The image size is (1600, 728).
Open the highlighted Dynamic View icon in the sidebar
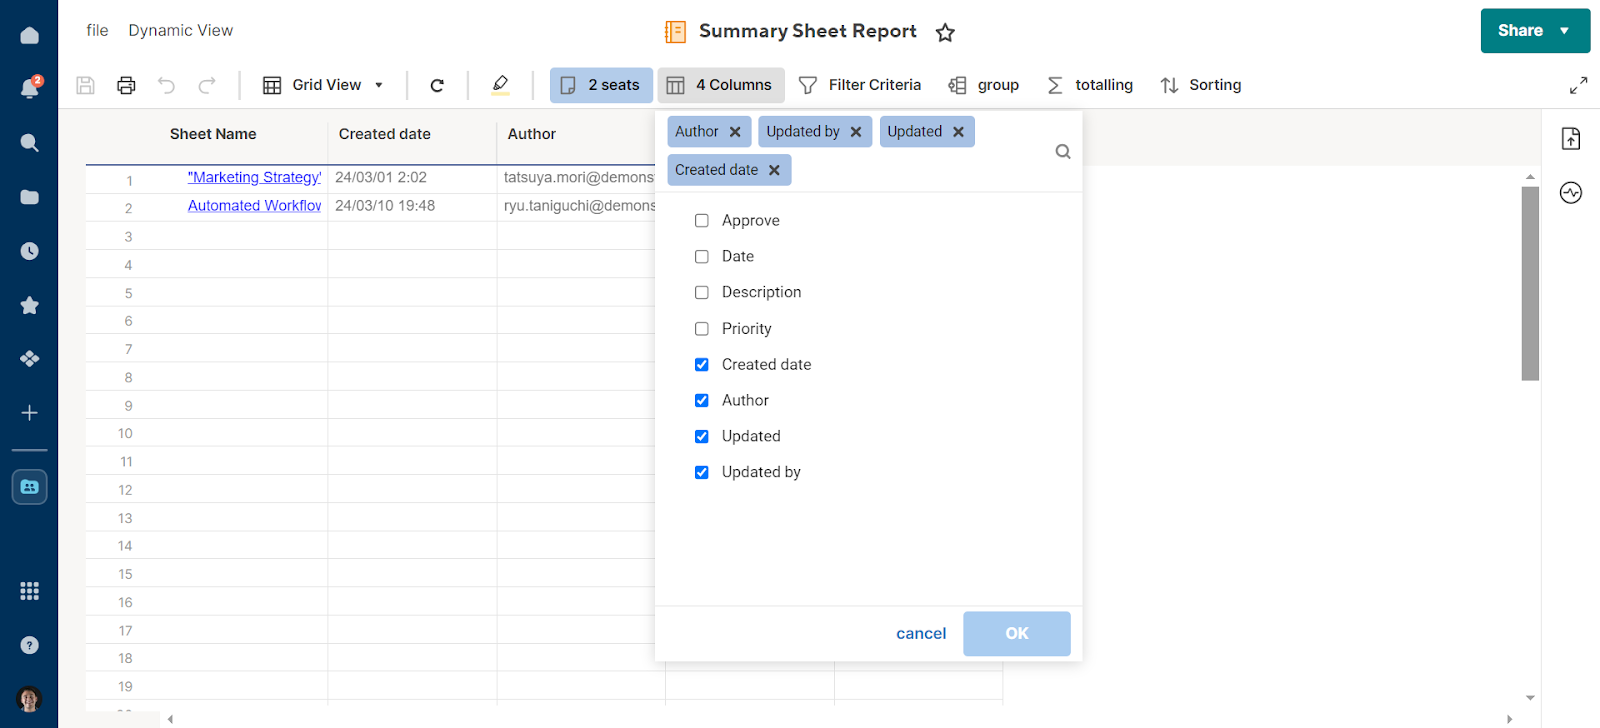coord(29,487)
